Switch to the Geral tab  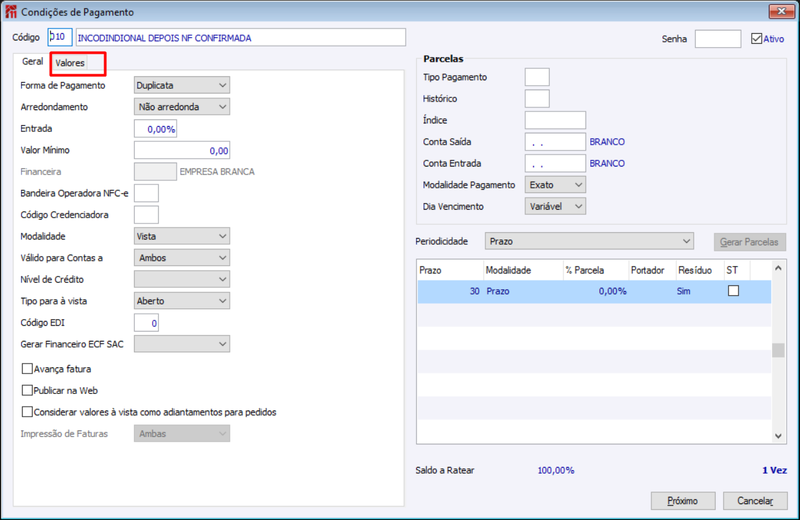pyautogui.click(x=32, y=61)
